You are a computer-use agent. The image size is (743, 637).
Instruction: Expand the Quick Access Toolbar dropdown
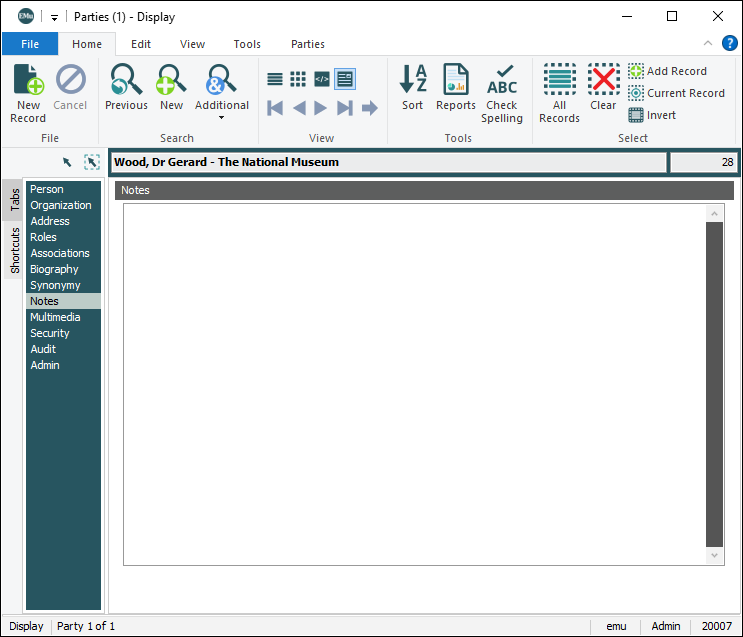pyautogui.click(x=54, y=17)
